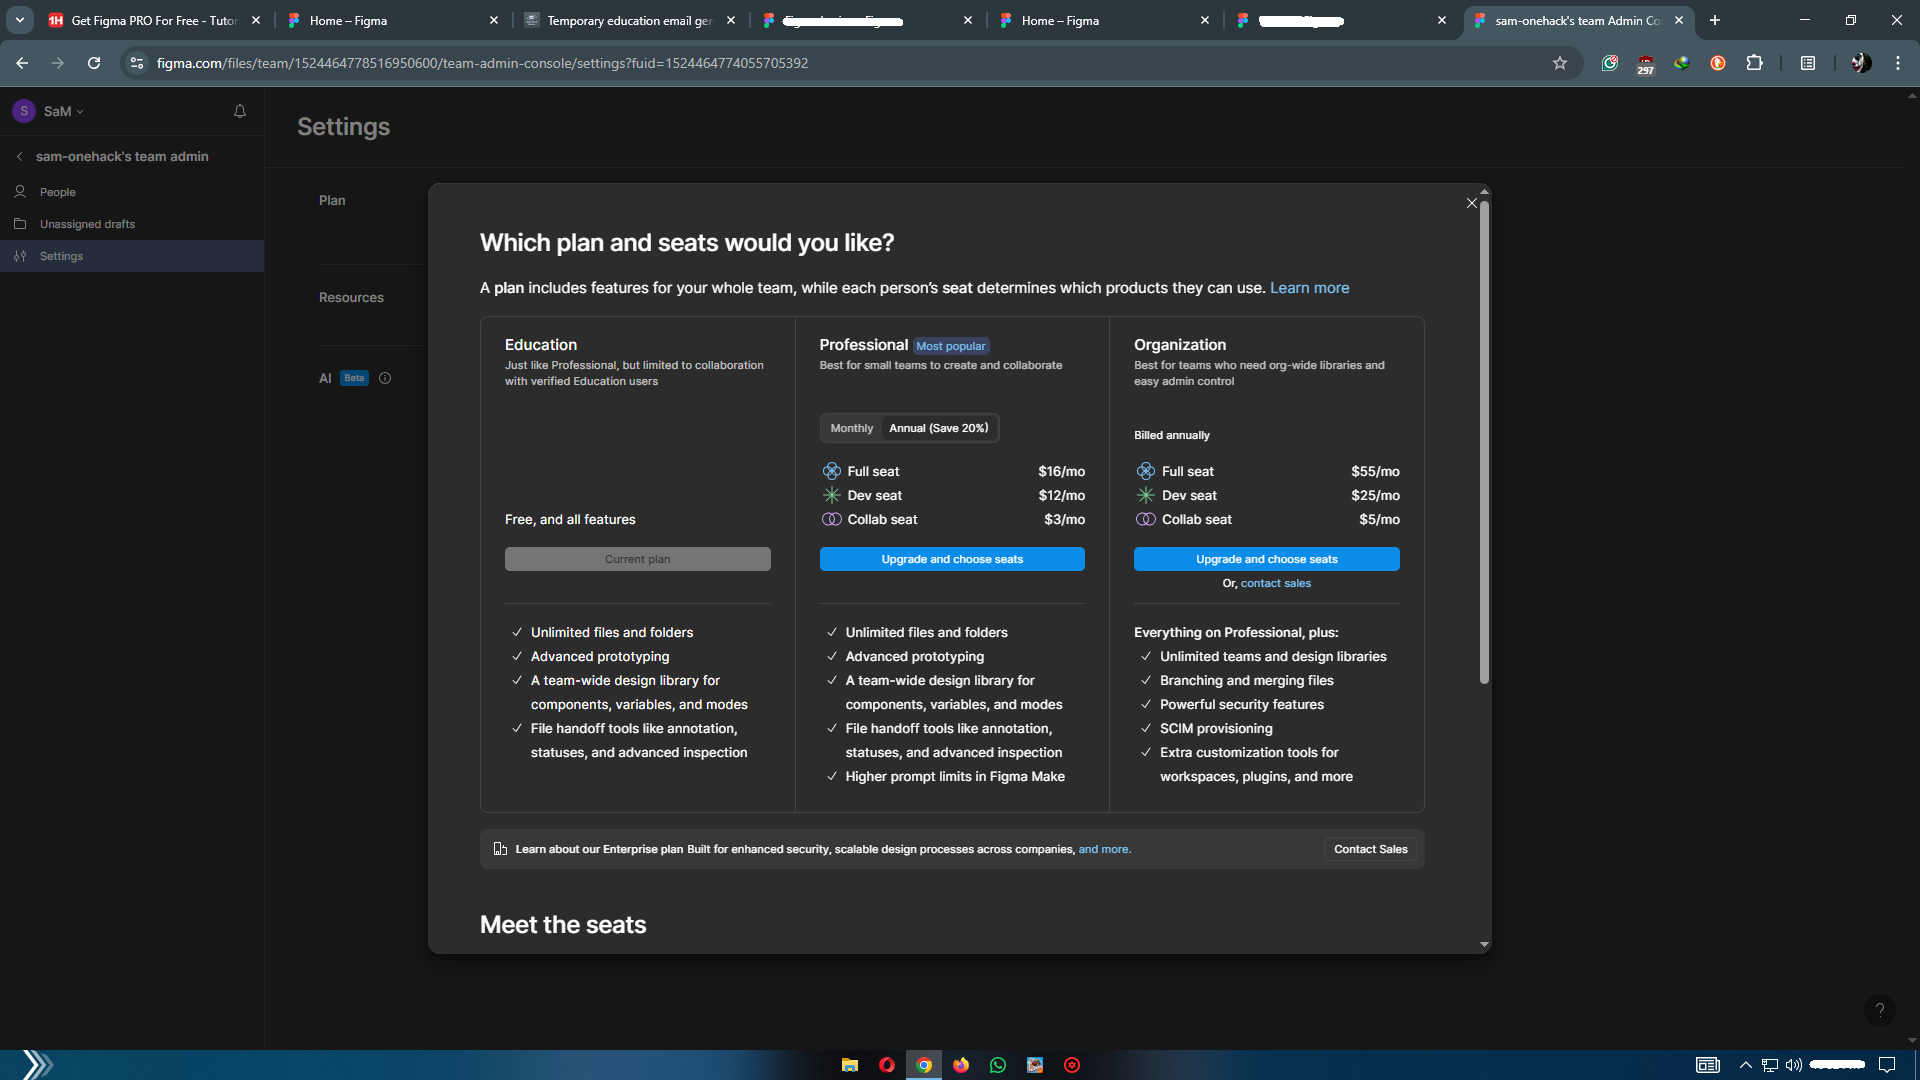Click the Professional Collab seat icon
The width and height of the screenshot is (1920, 1080).
[832, 519]
